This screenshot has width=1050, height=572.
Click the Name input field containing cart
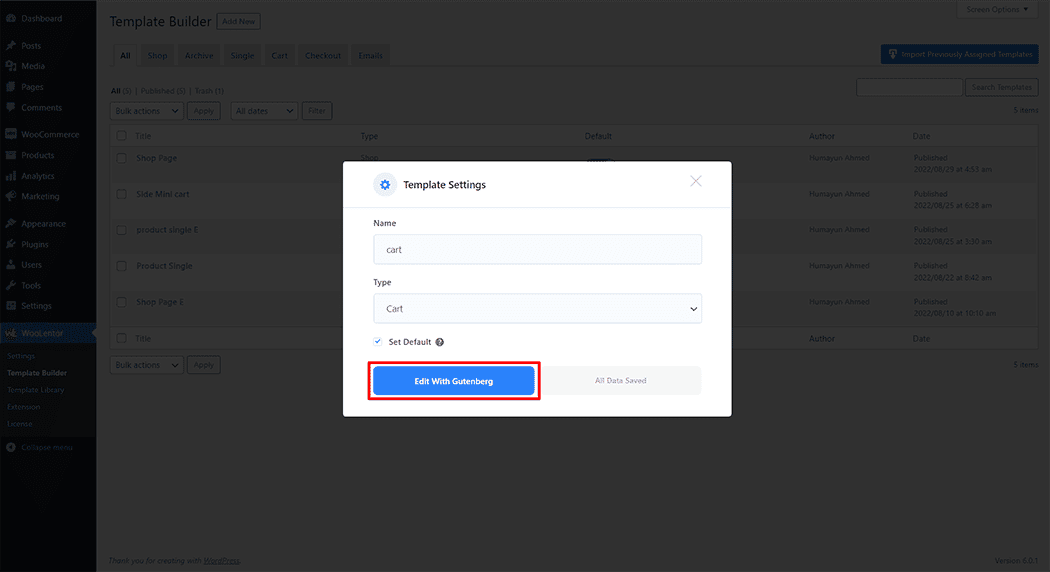coord(537,249)
